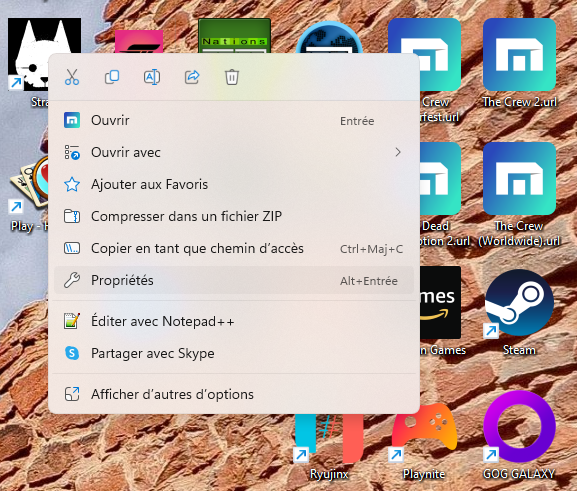Select Ouvrir from the context menu

[x=234, y=121]
